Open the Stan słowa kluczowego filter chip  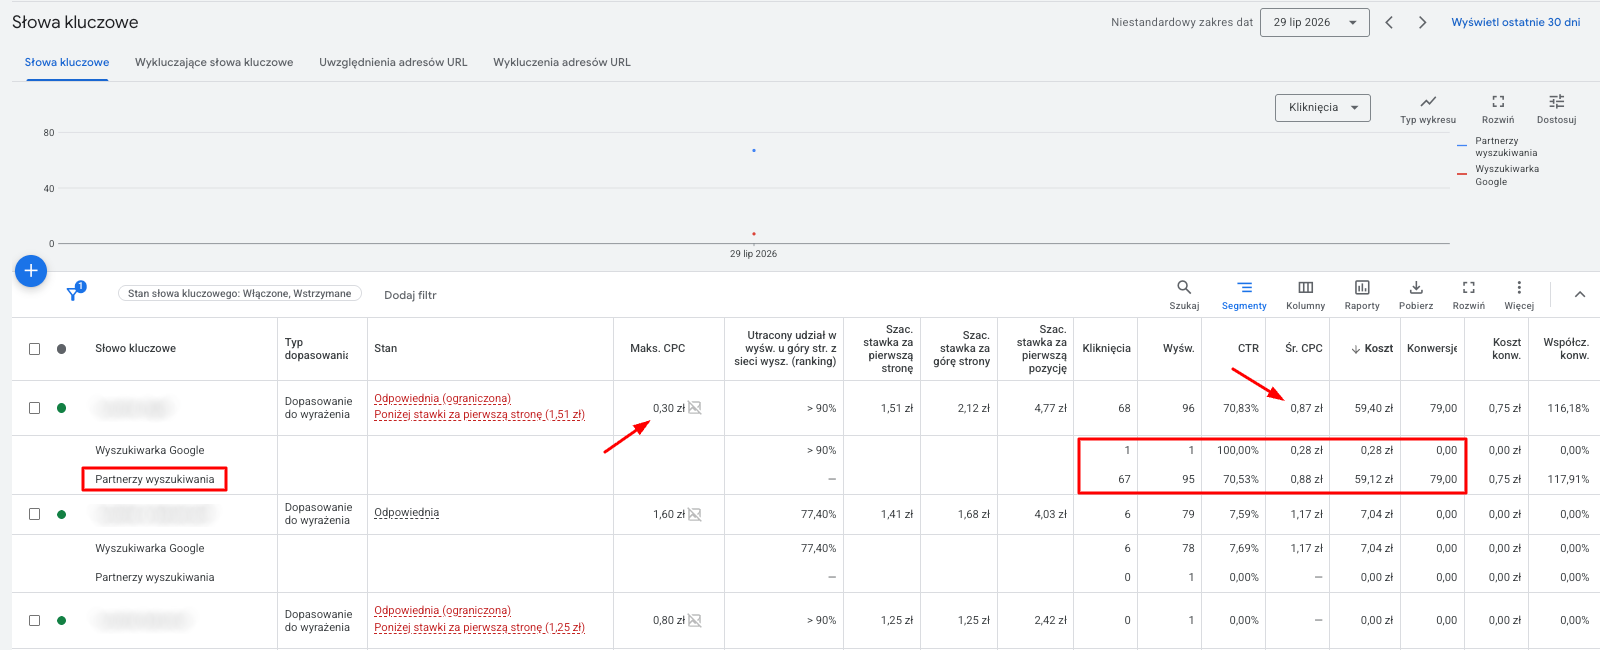[240, 294]
